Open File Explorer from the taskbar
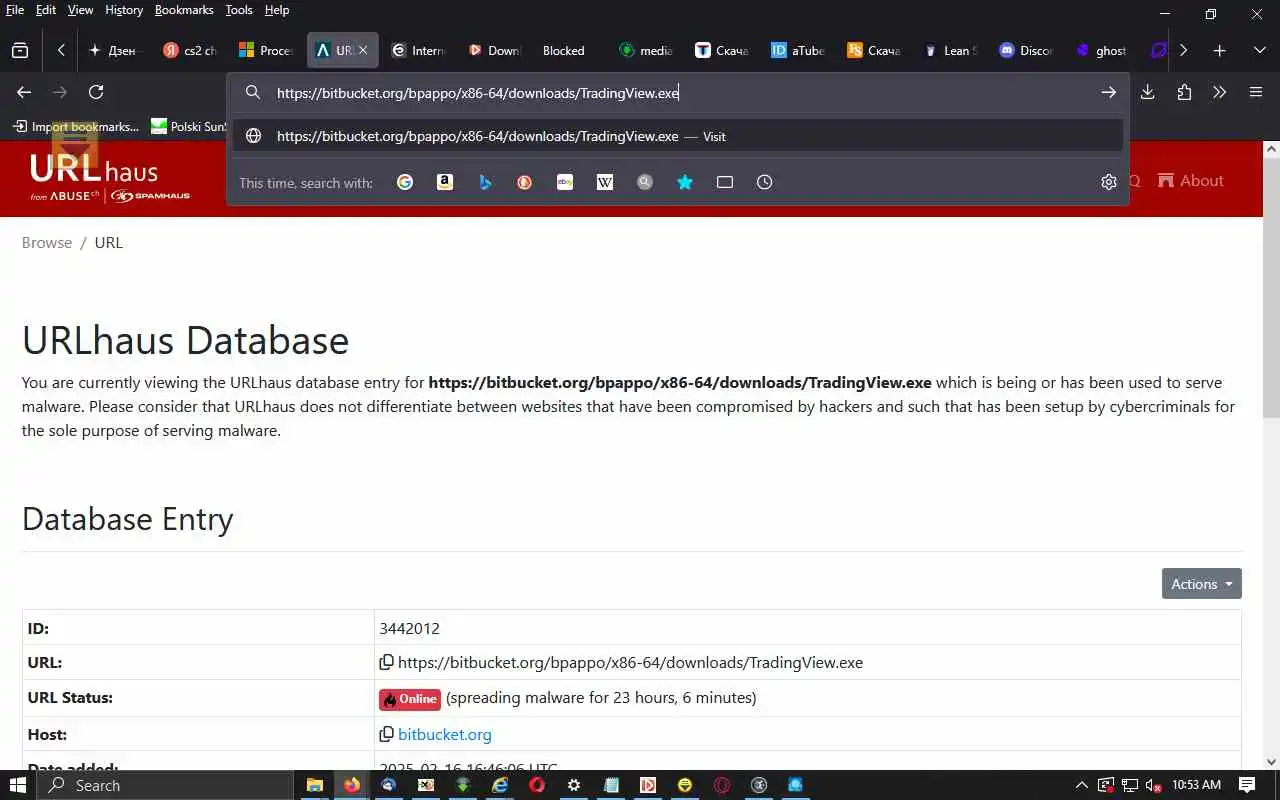Viewport: 1280px width, 800px height. coord(314,785)
